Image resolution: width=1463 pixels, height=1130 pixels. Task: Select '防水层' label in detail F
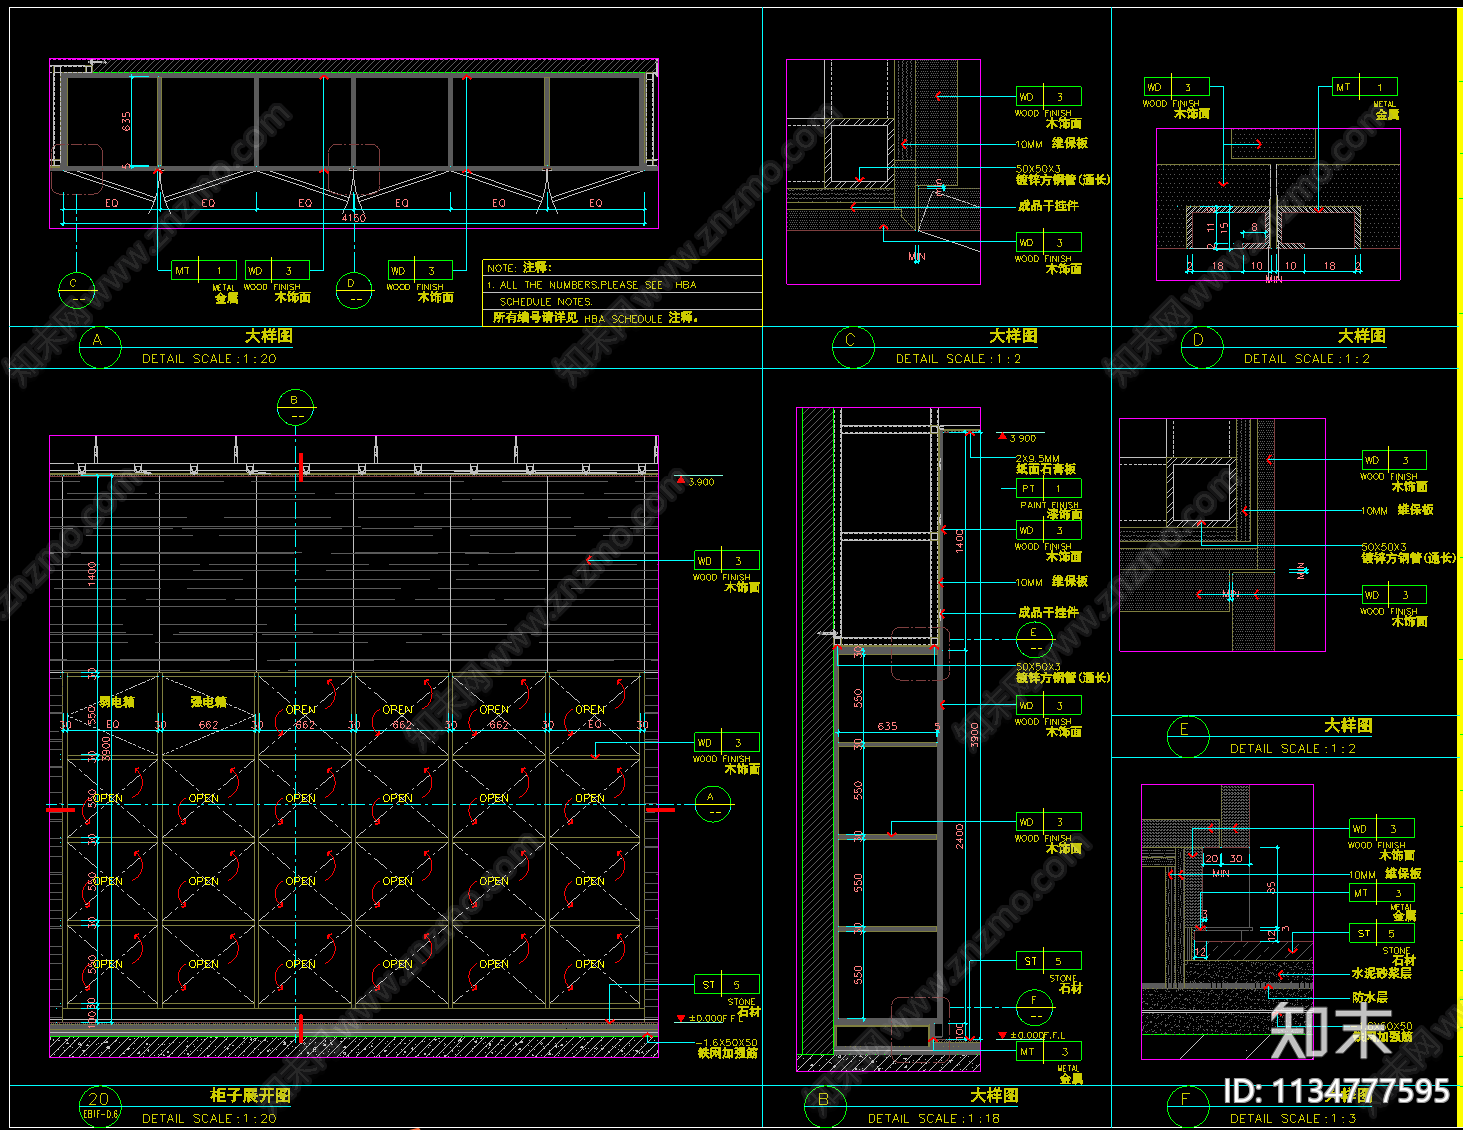pos(1370,998)
